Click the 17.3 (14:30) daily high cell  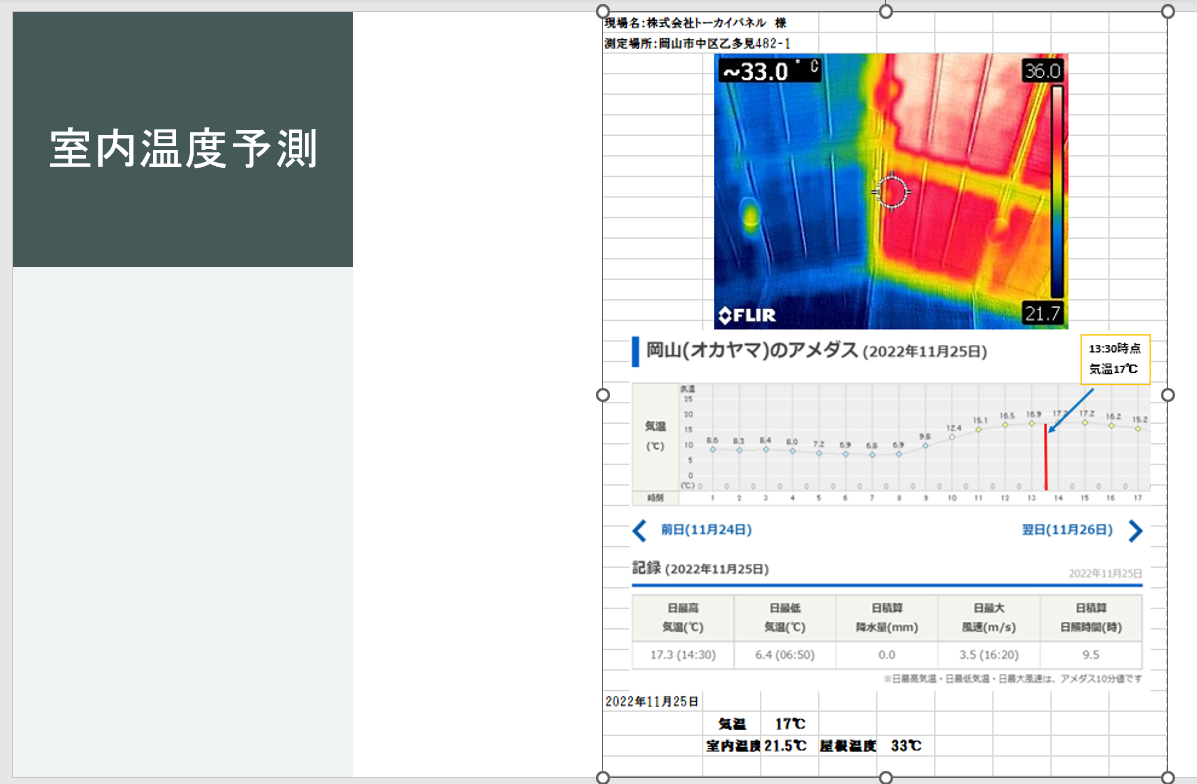point(682,655)
